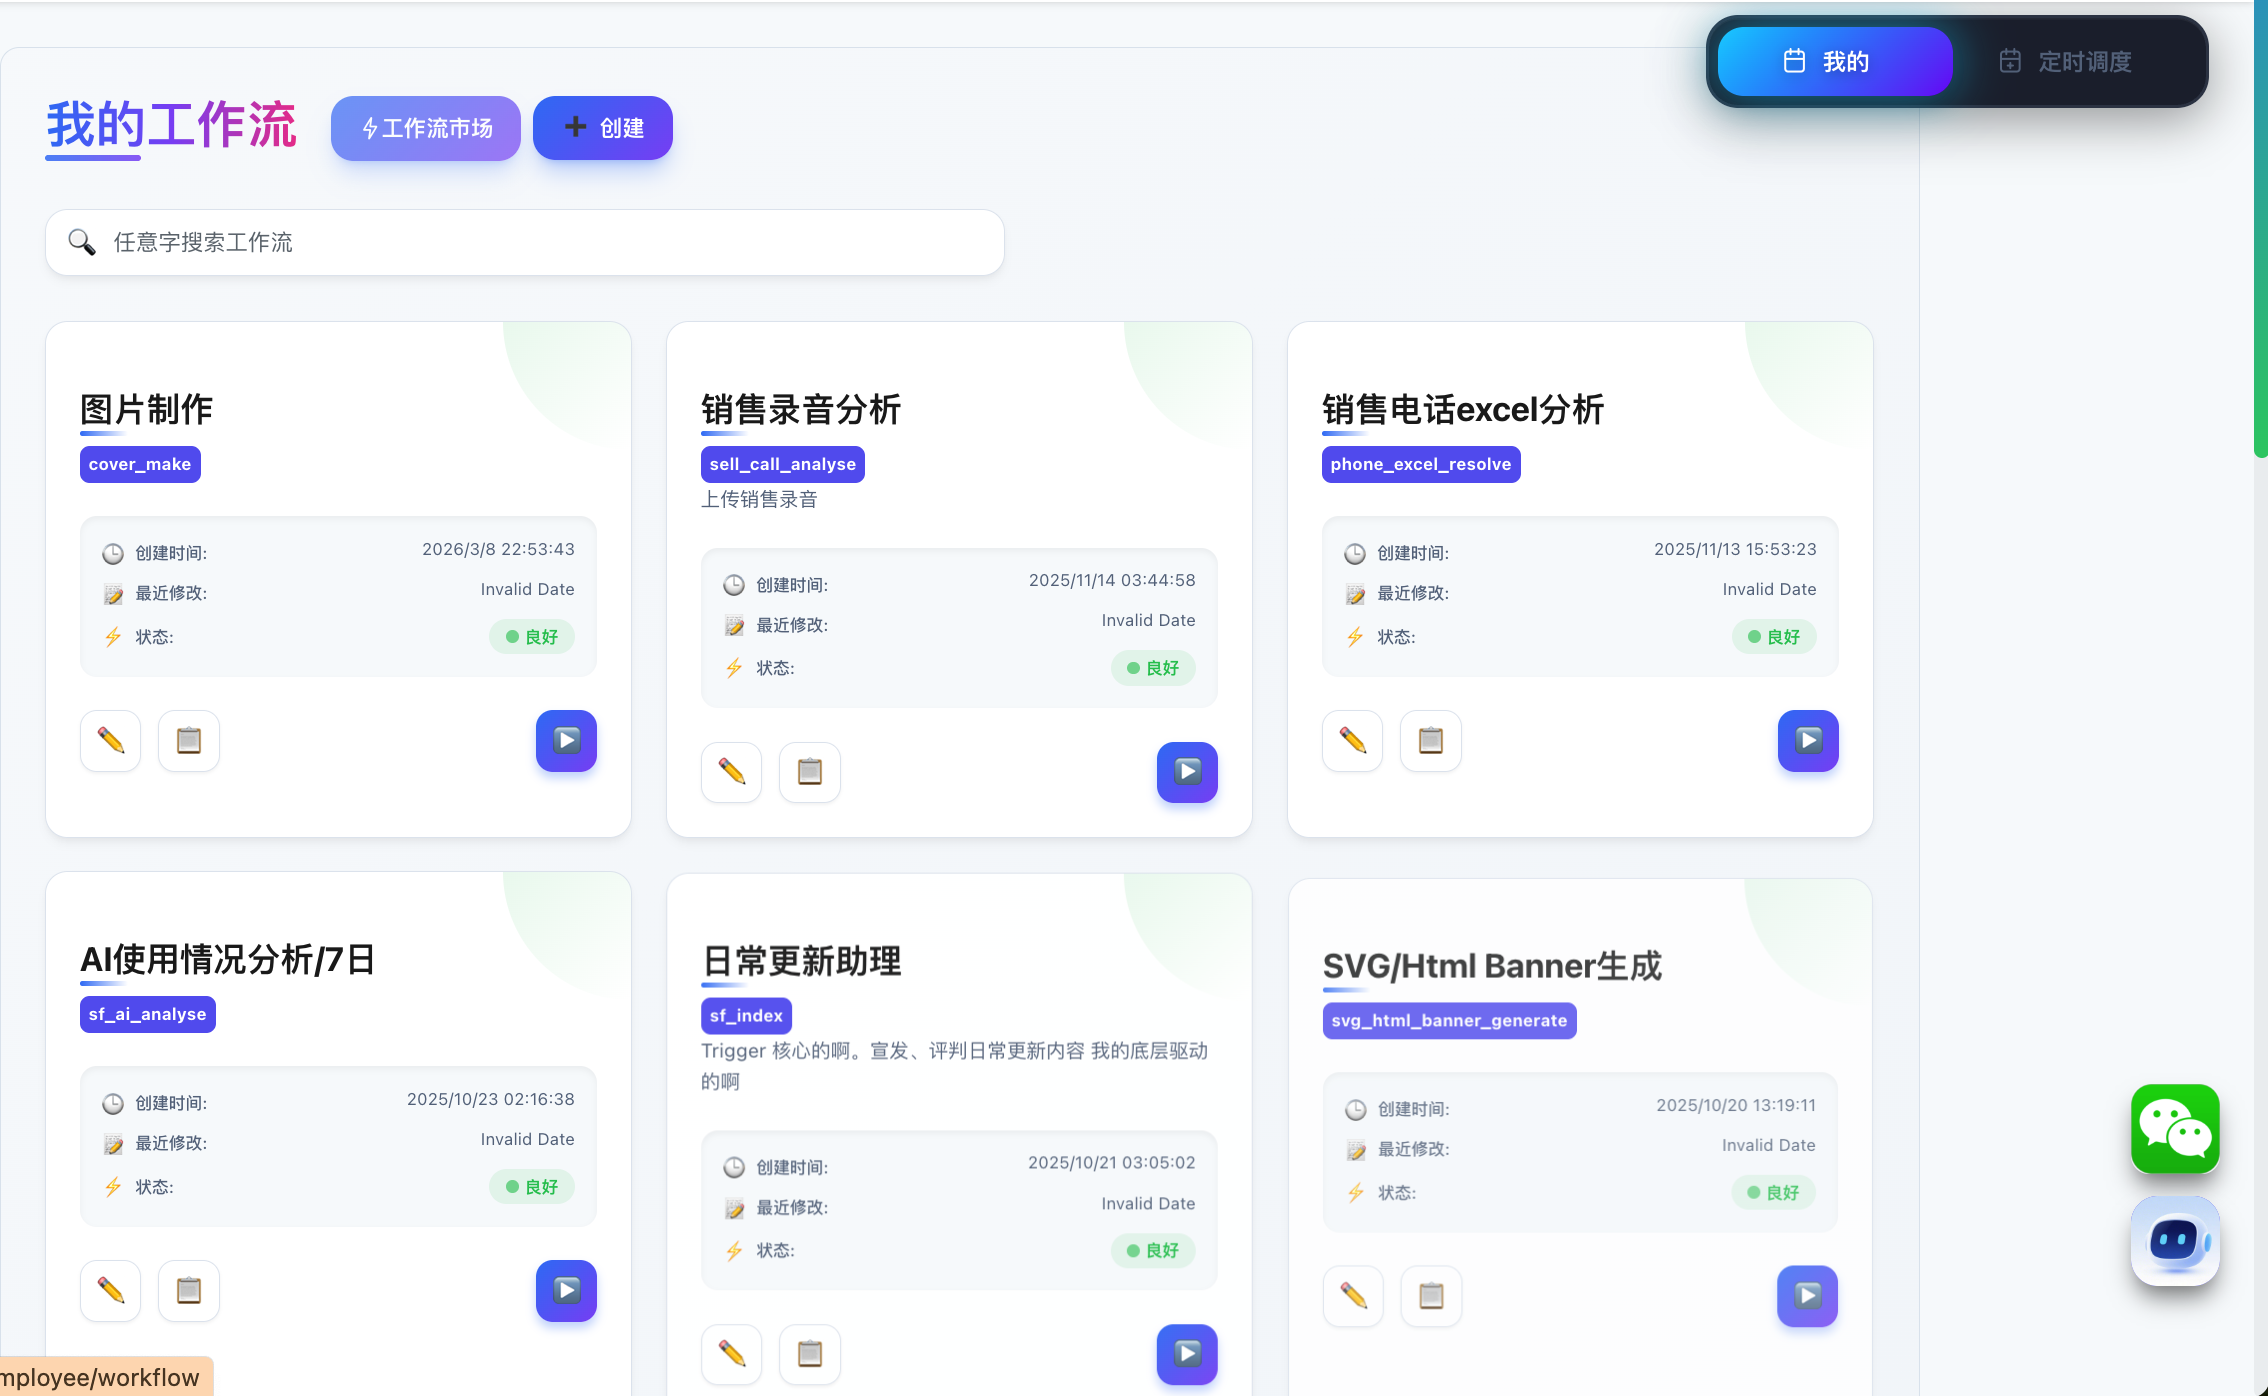Open the 工作流市场 button
Screen dimensions: 2268x1396
click(426, 128)
